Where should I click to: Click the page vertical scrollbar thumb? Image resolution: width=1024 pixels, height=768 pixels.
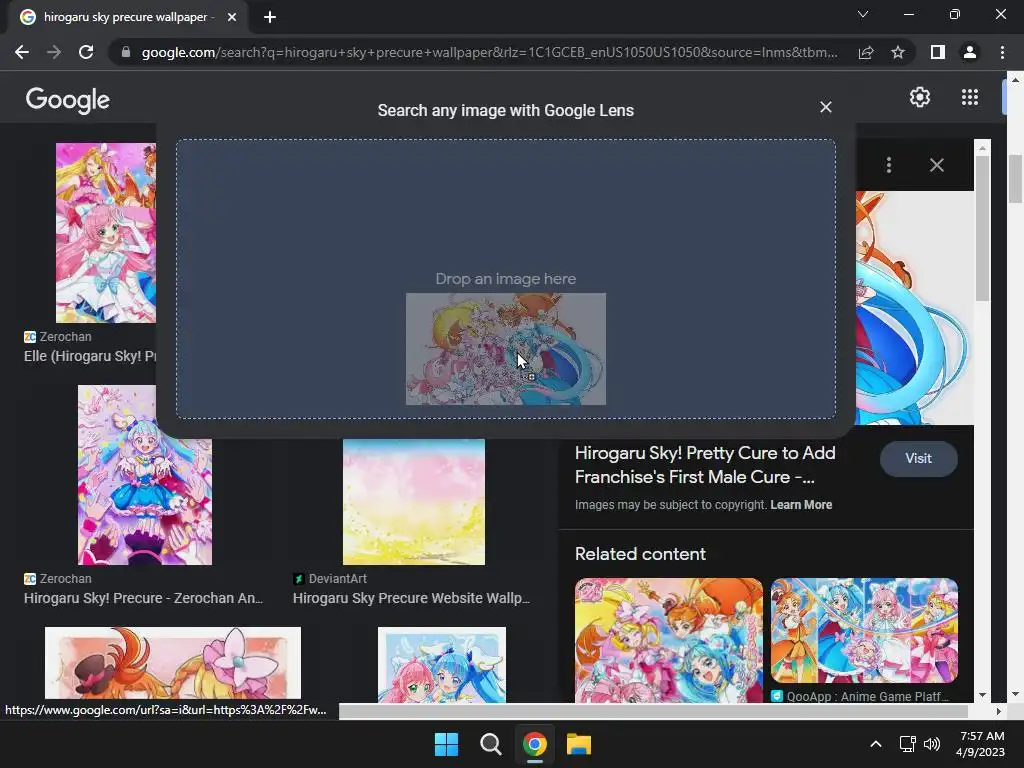(1015, 179)
